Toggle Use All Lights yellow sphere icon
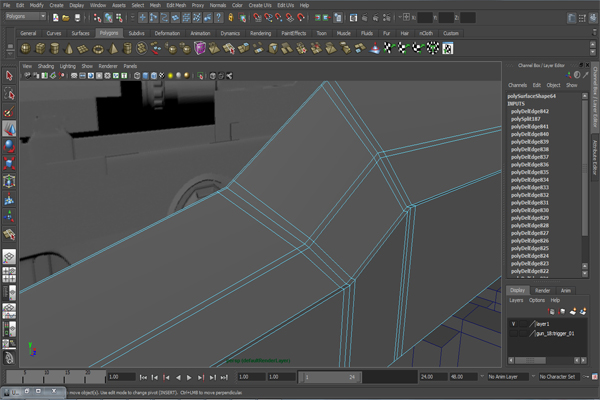 coord(170,76)
